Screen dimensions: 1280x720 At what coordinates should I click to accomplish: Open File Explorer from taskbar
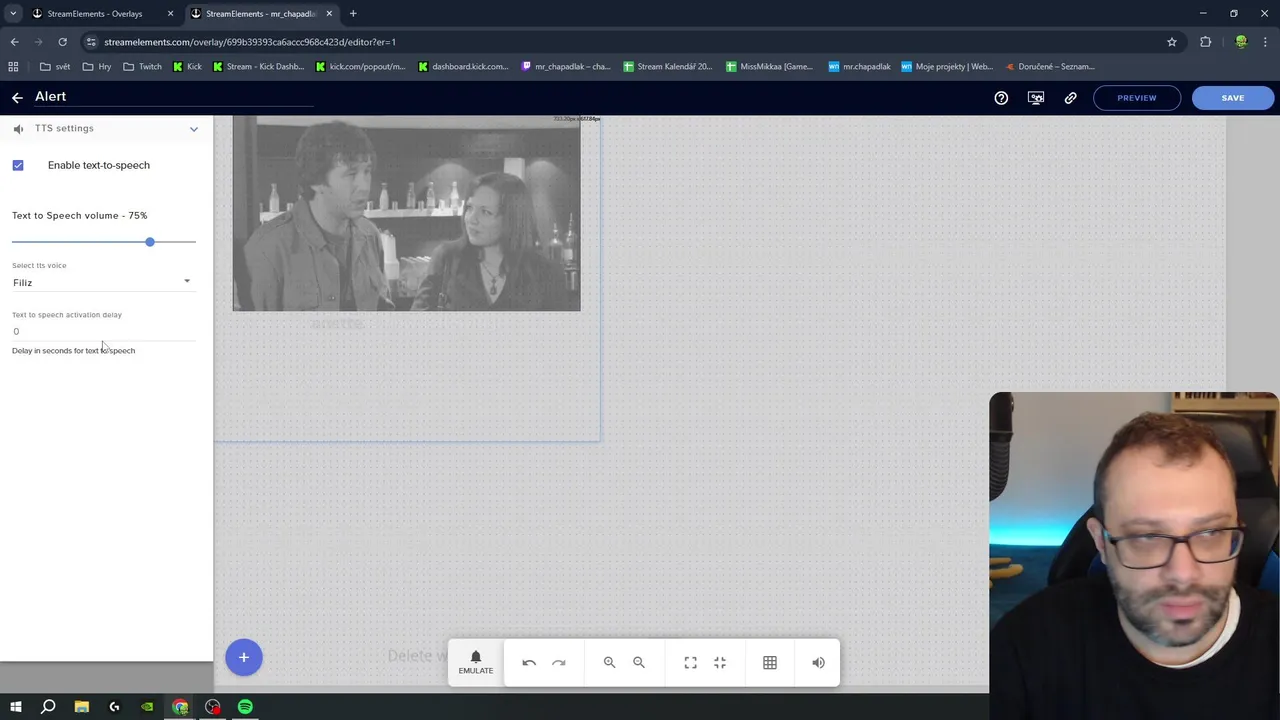[81, 707]
